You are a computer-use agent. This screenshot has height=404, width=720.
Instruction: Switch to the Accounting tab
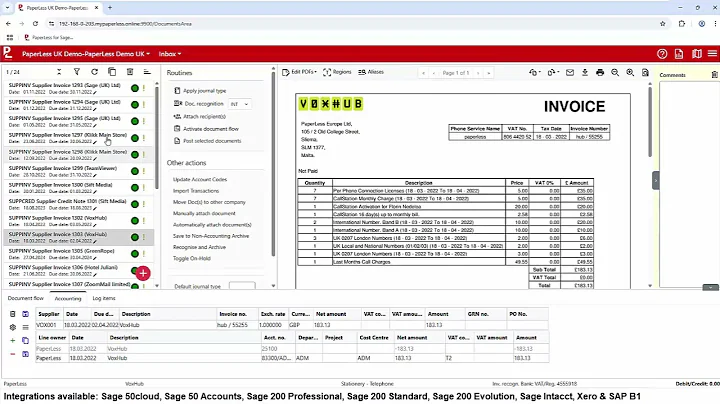coord(68,298)
